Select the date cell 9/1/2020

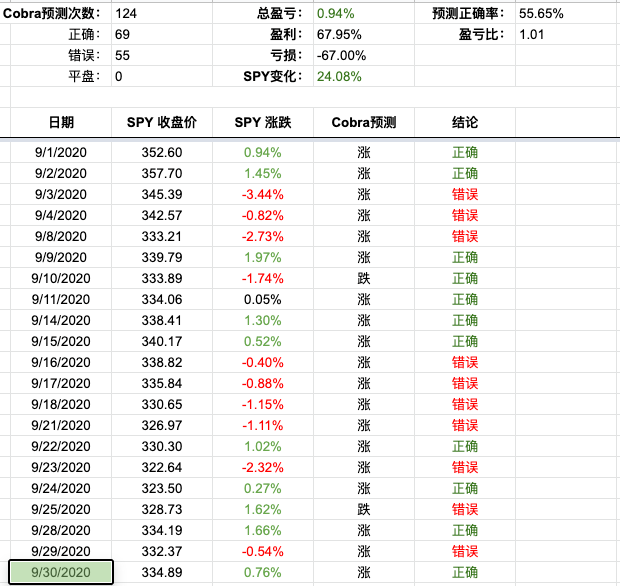point(61,152)
